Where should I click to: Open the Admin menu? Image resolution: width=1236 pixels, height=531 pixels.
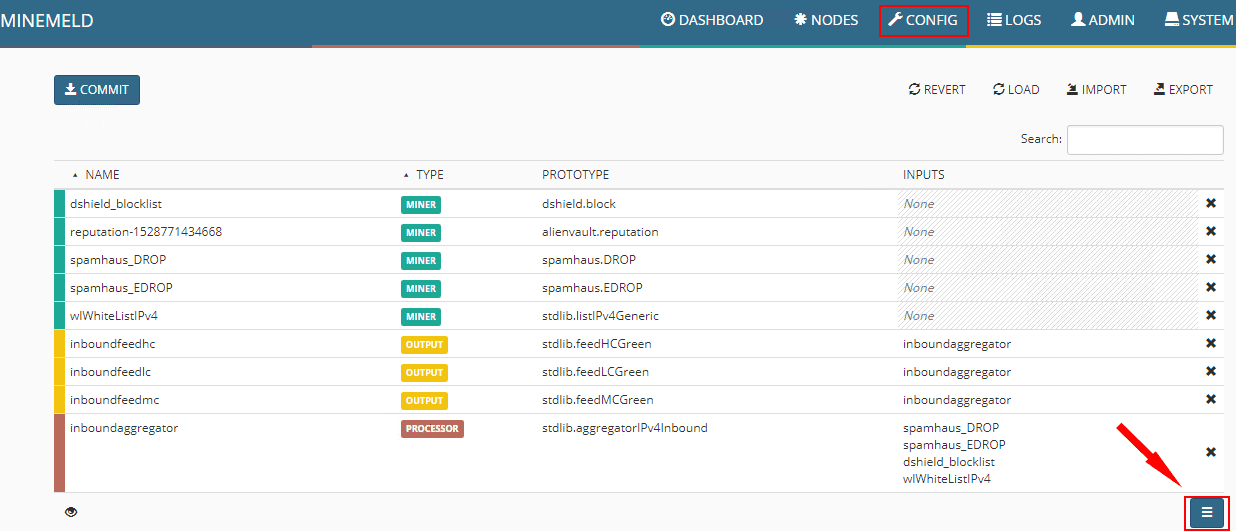pyautogui.click(x=1103, y=20)
